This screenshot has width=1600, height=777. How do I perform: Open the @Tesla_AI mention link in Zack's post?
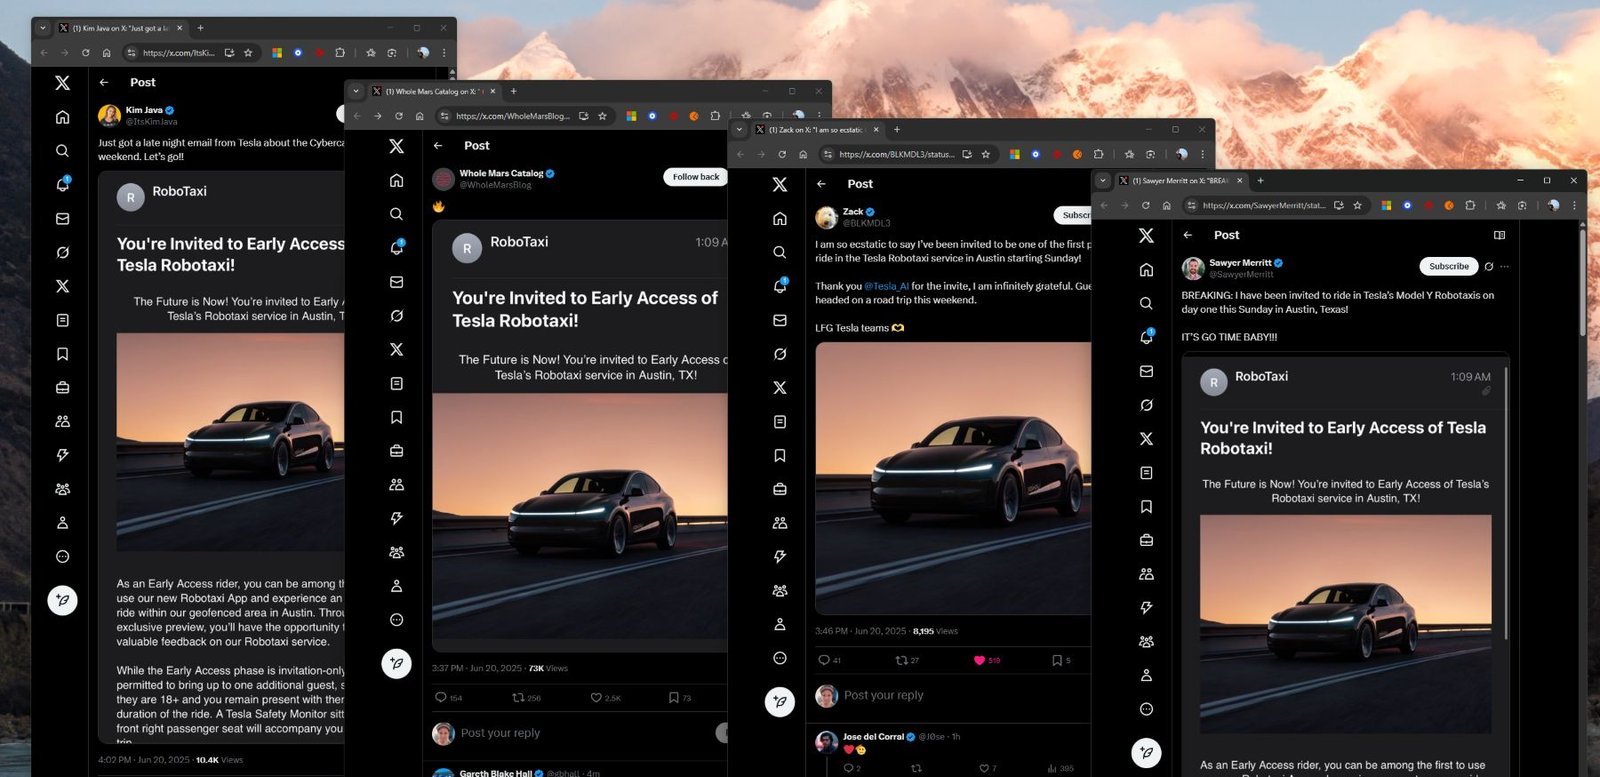click(x=886, y=286)
